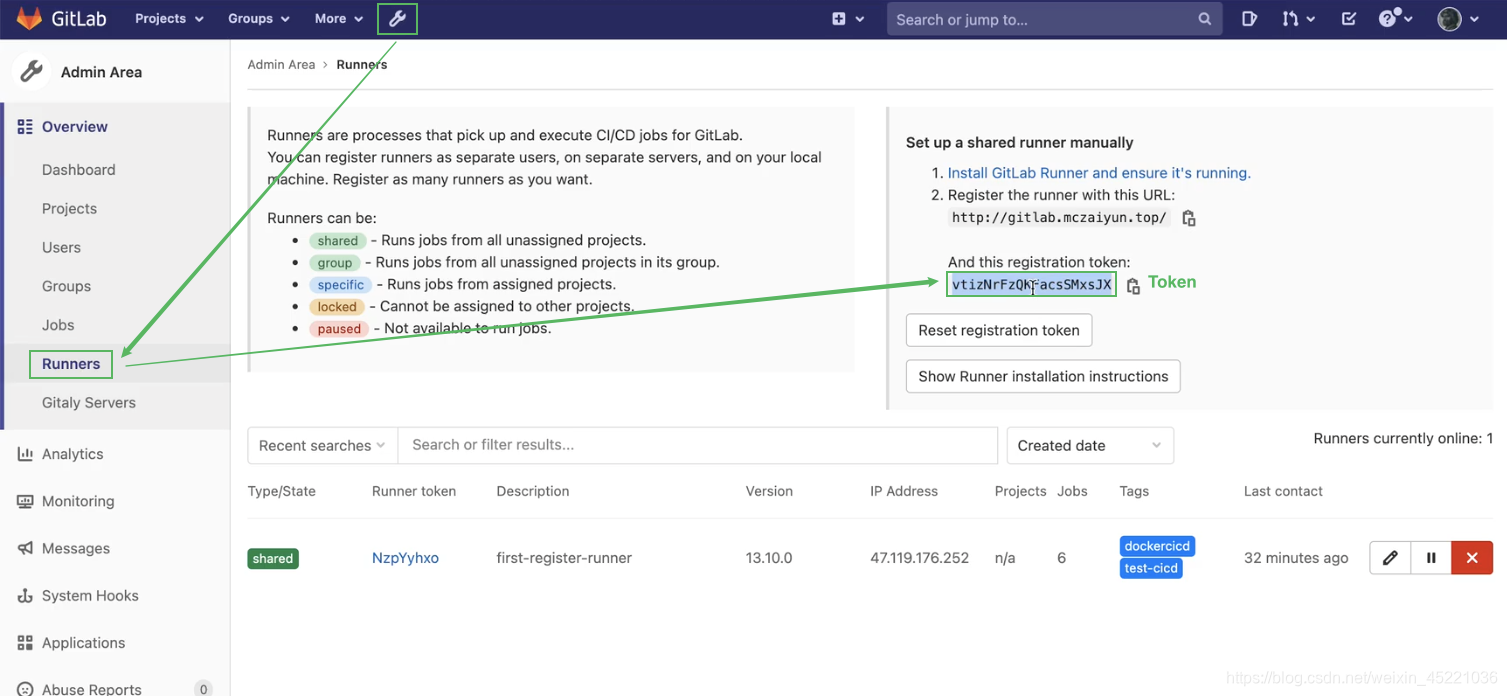Click the test-cicd tag
Viewport: 1507px width, 696px height.
[1151, 568]
